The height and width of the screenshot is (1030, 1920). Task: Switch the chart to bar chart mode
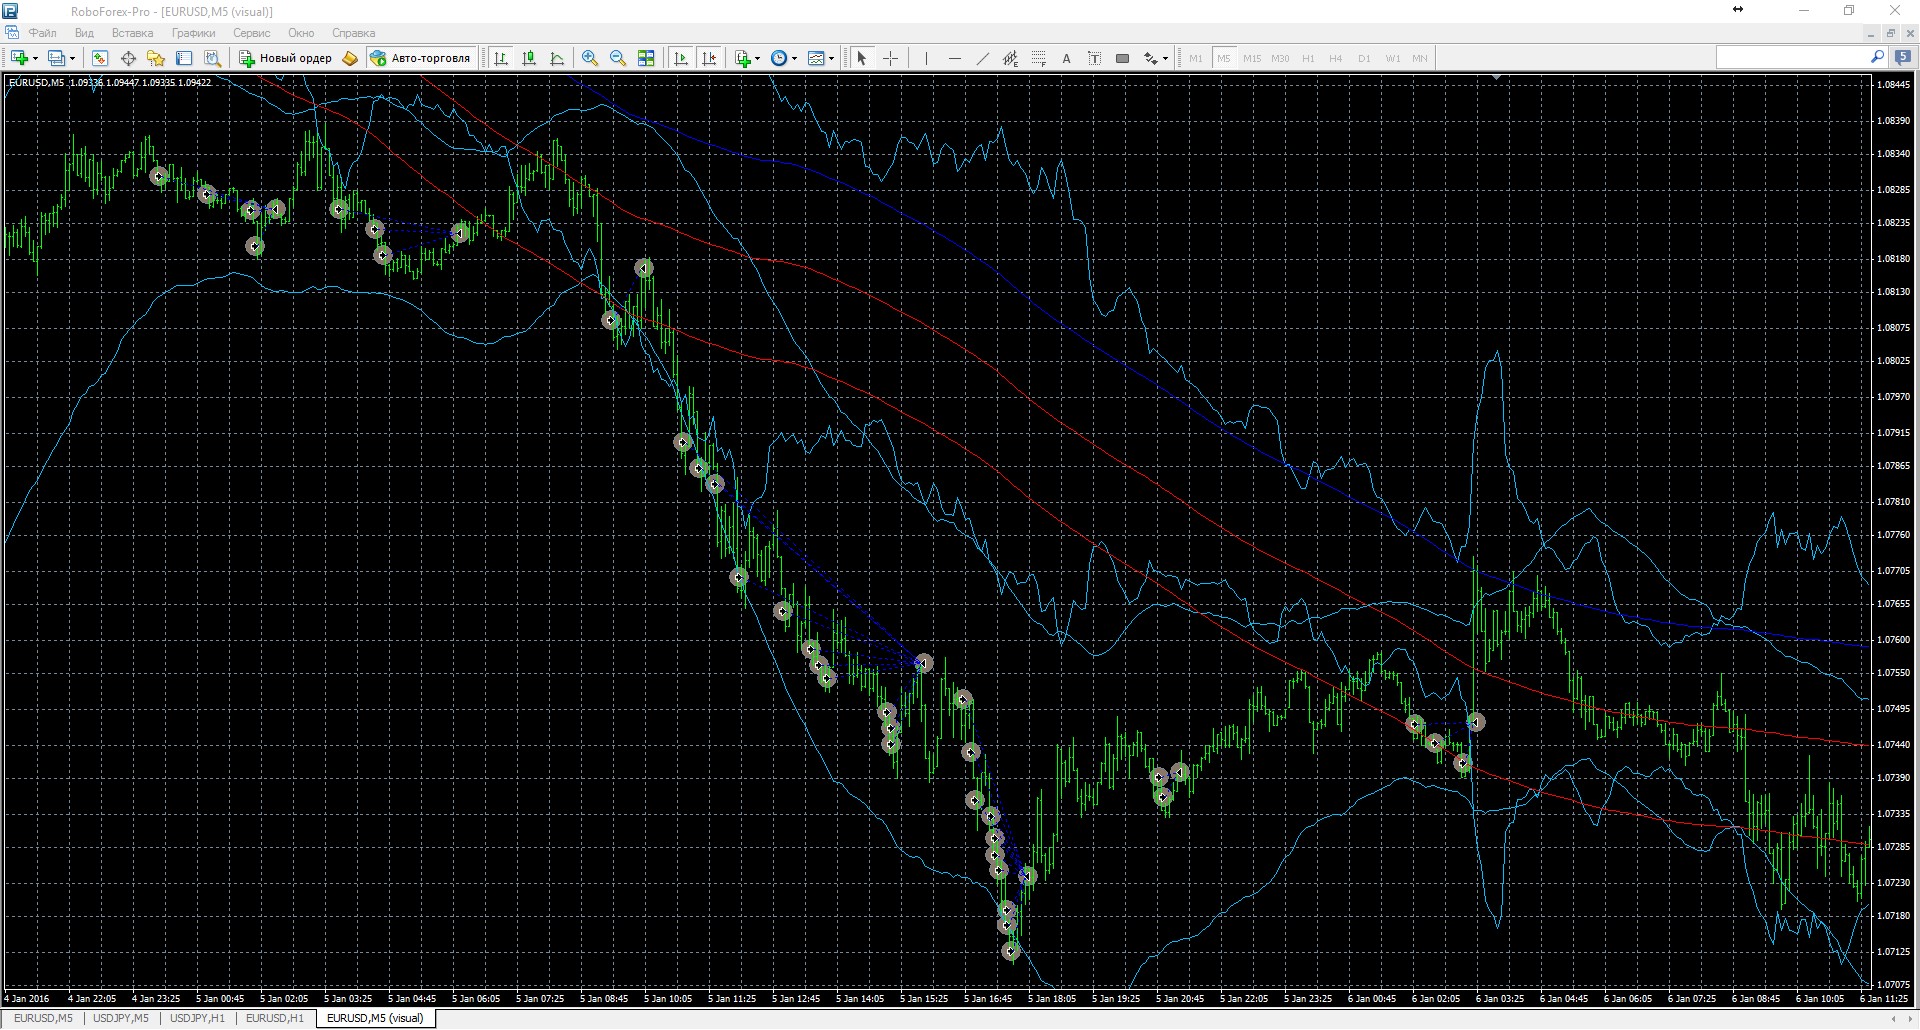tap(501, 58)
